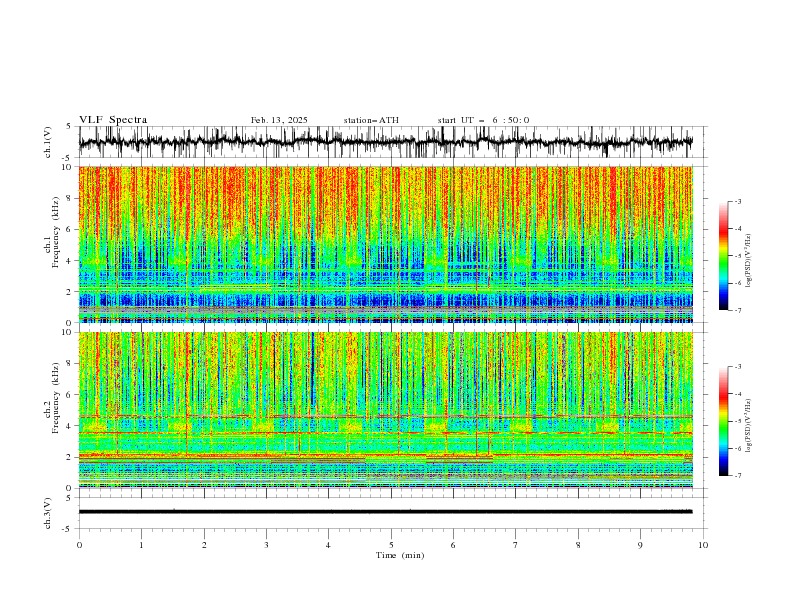Select the 'Feb. 13, 2025' date label
The width and height of the screenshot is (792, 612).
[x=279, y=120]
